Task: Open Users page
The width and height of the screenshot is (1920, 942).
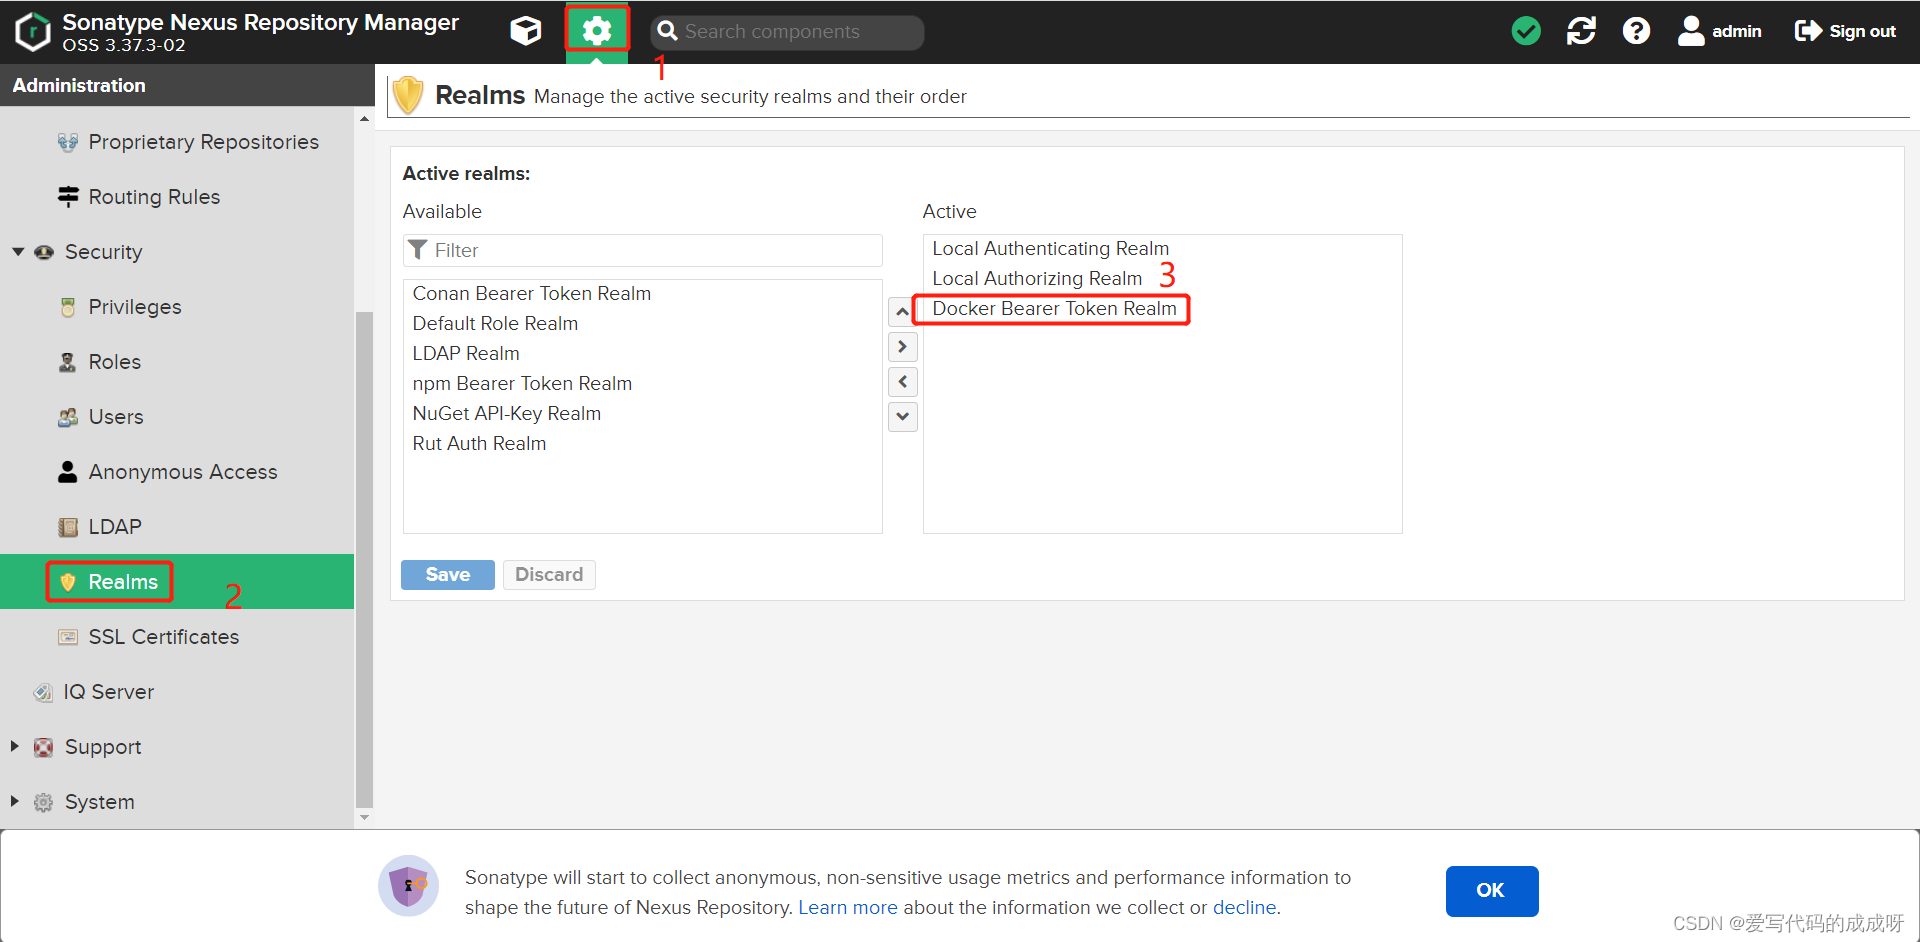Action: [x=116, y=417]
